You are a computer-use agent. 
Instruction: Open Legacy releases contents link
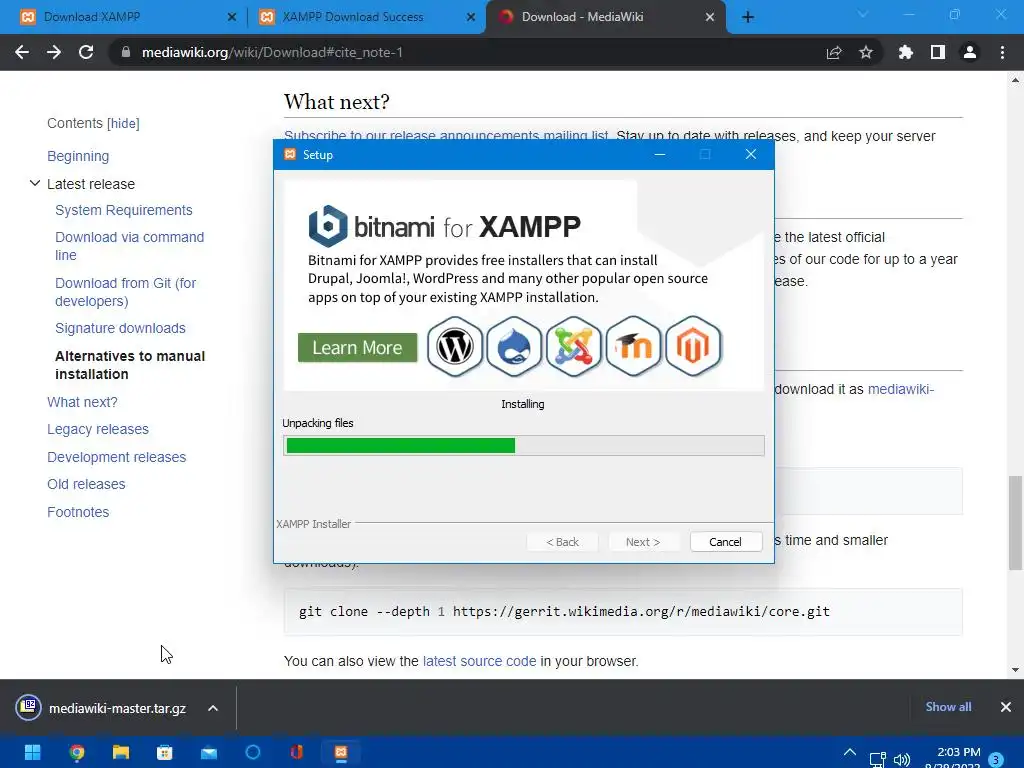(98, 429)
